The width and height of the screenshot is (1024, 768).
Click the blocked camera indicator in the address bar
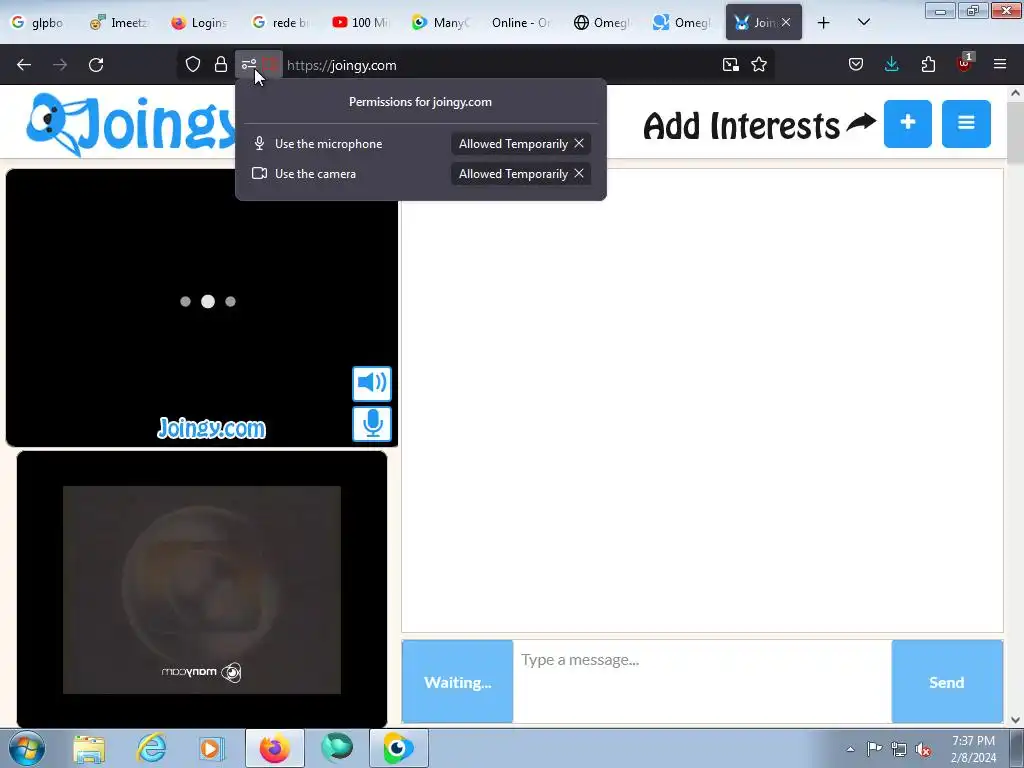pos(270,64)
